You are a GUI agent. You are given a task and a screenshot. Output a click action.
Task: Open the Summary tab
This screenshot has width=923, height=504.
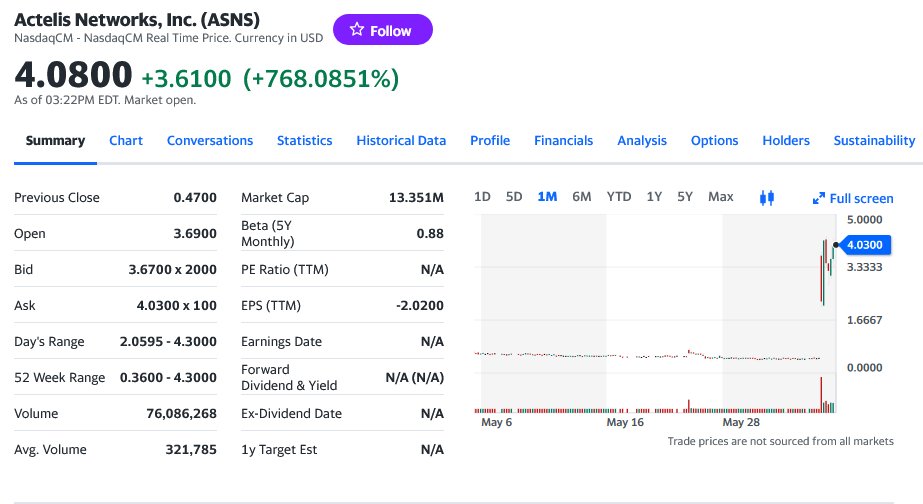(x=55, y=141)
